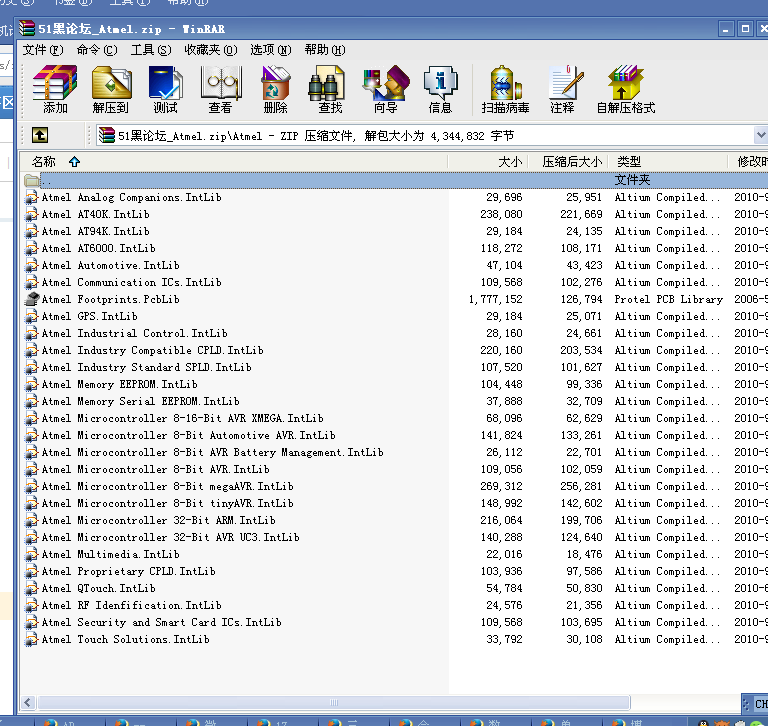Go up one folder level icon
Image resolution: width=768 pixels, height=726 pixels.
click(40, 135)
